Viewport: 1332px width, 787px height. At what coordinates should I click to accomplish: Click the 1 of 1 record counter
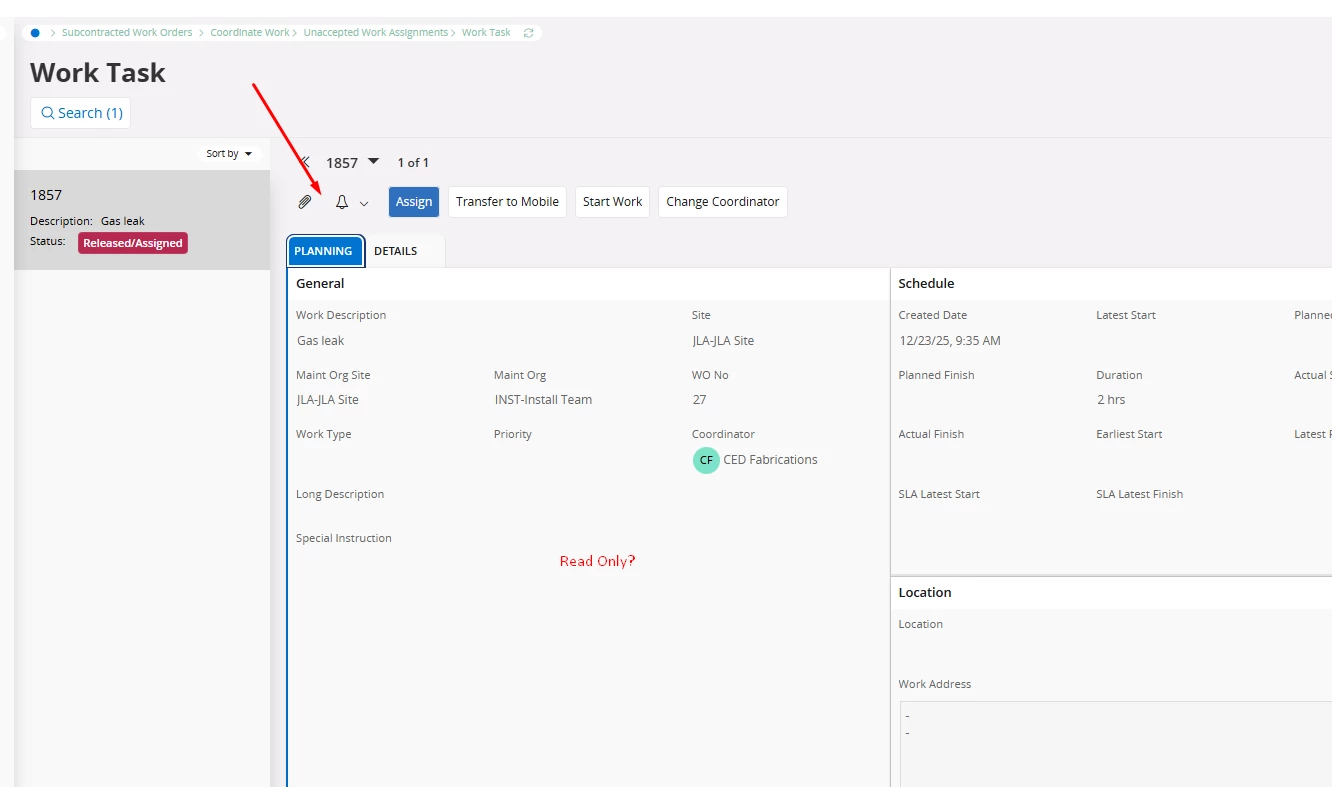pyautogui.click(x=413, y=163)
